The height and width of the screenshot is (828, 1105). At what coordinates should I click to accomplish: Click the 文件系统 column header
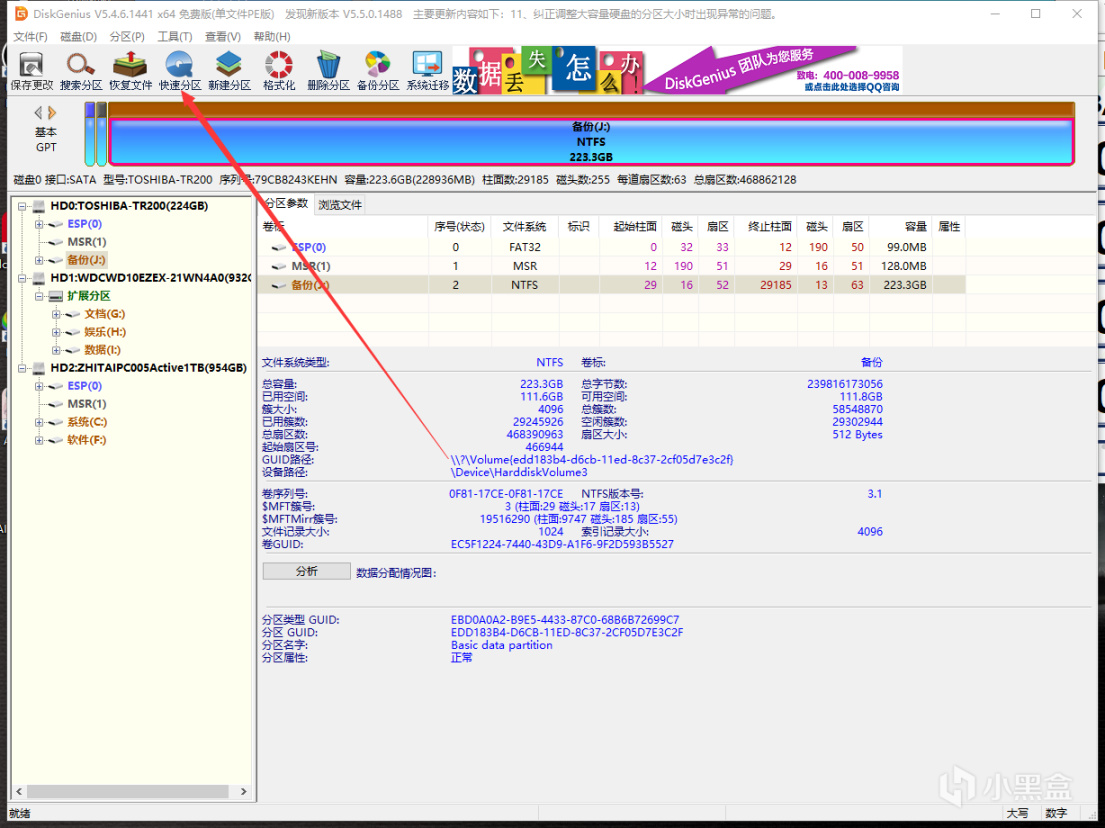point(524,226)
